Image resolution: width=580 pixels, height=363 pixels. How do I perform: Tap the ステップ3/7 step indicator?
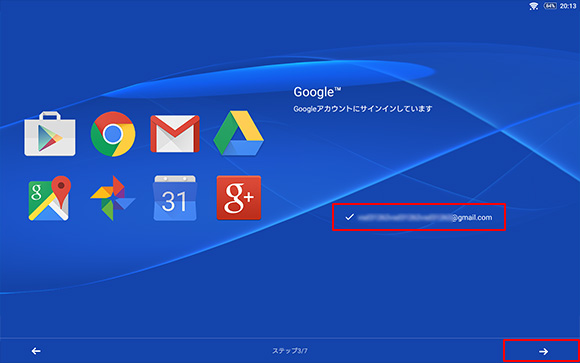point(290,351)
